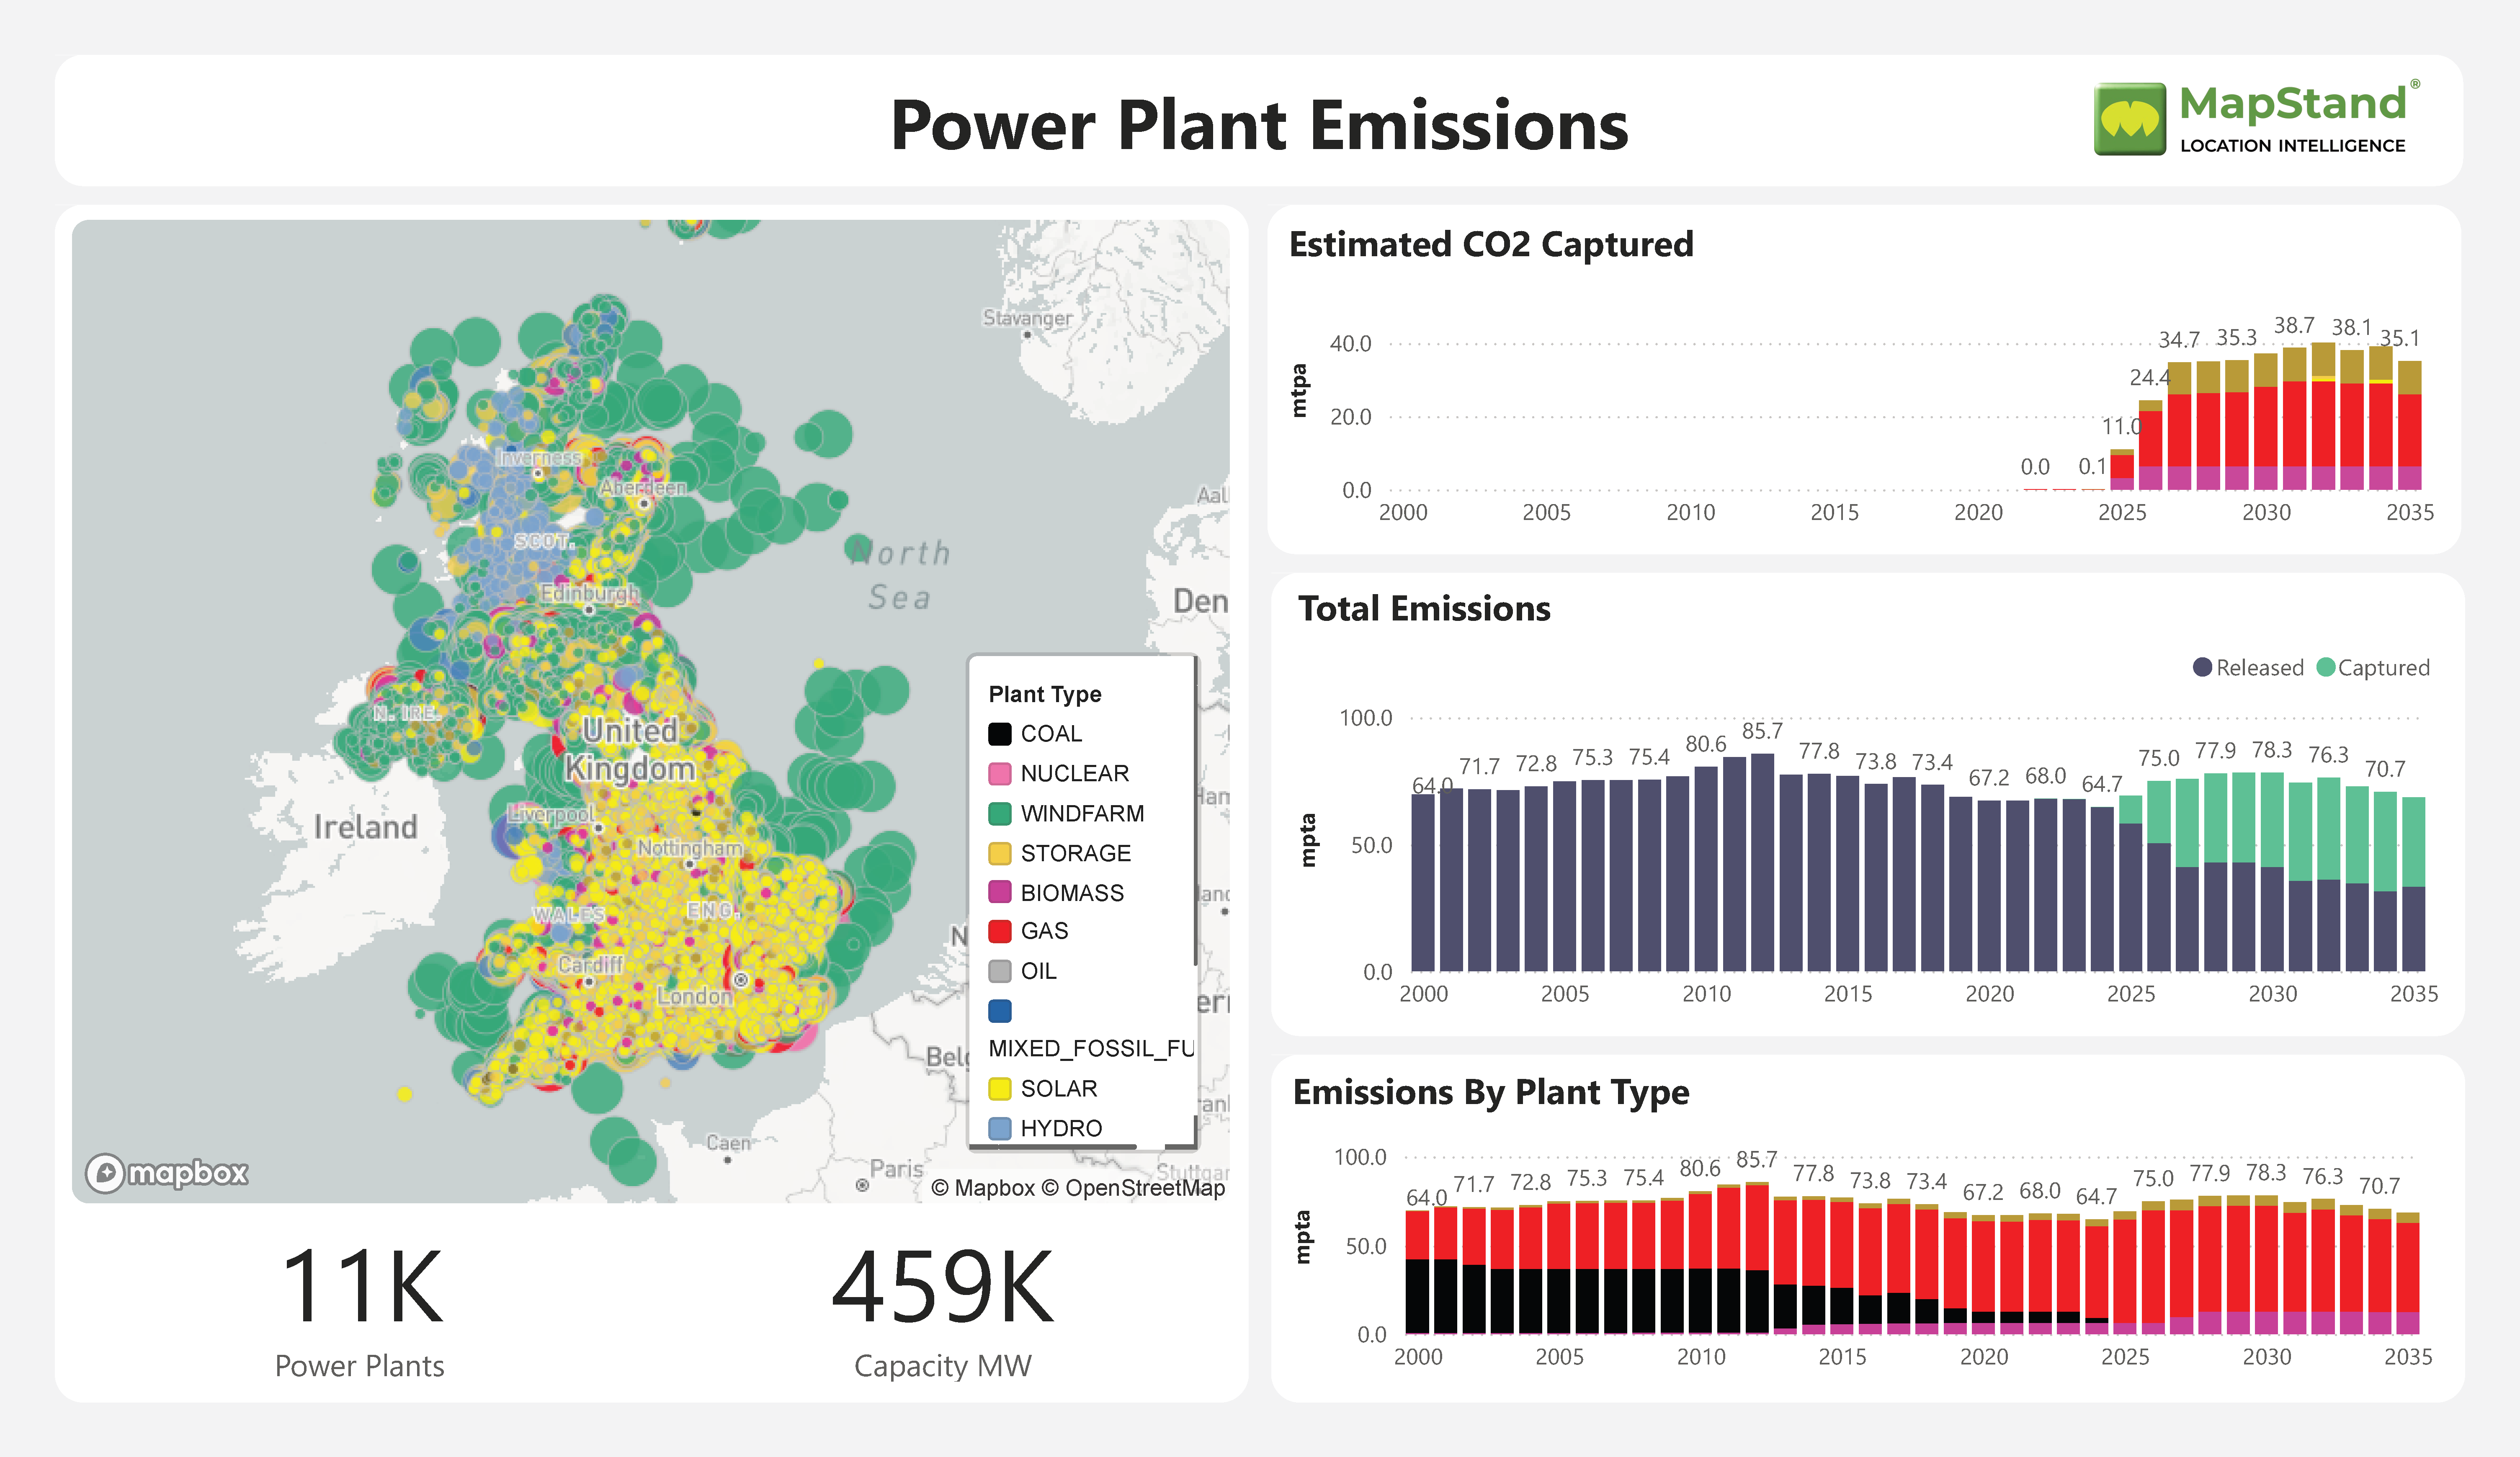Click the OIL grey legend swatch
2520x1457 pixels.
pyautogui.click(x=999, y=971)
